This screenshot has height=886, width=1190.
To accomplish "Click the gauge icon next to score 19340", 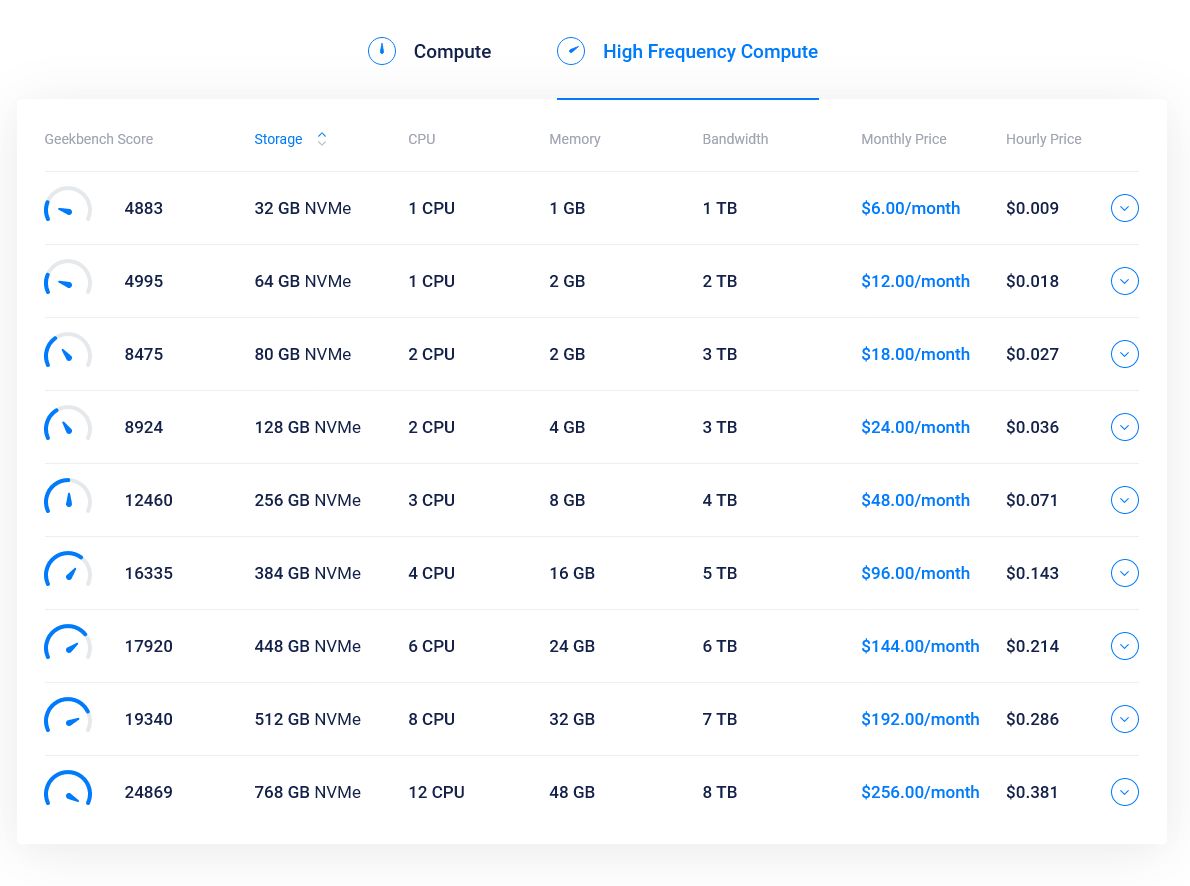I will pos(68,719).
